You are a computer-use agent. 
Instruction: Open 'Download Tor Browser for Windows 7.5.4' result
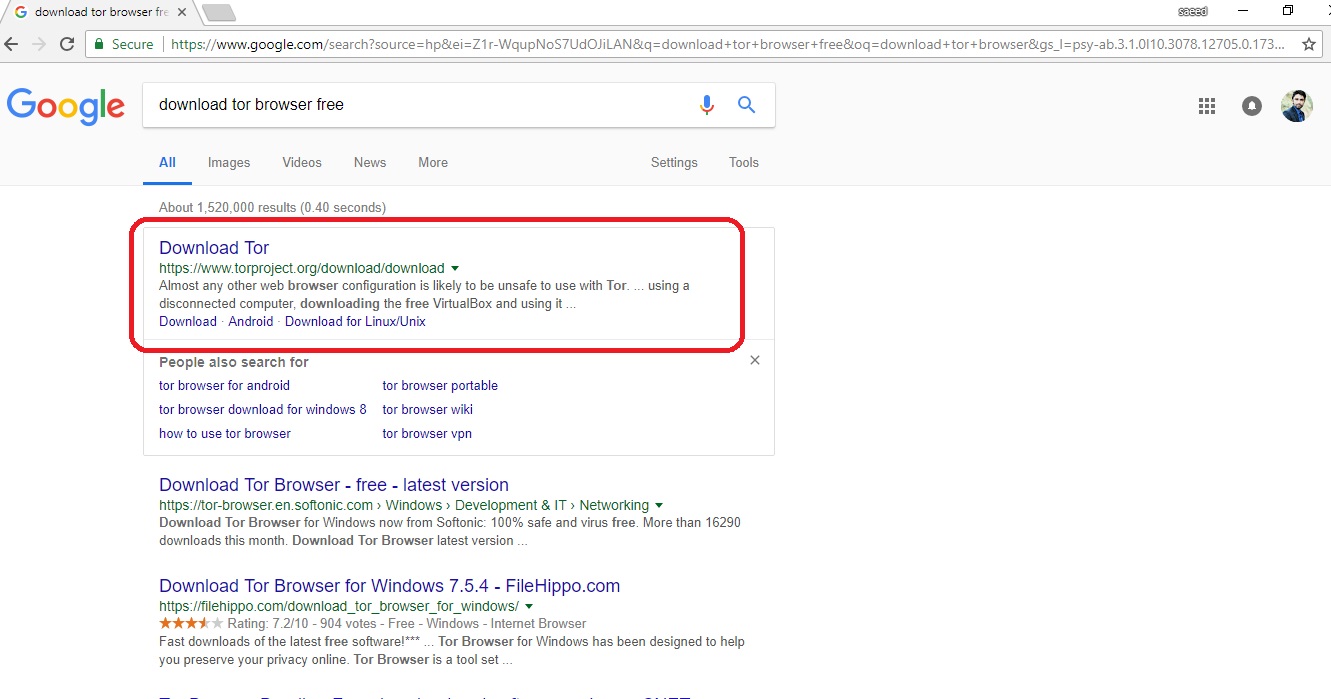[390, 585]
